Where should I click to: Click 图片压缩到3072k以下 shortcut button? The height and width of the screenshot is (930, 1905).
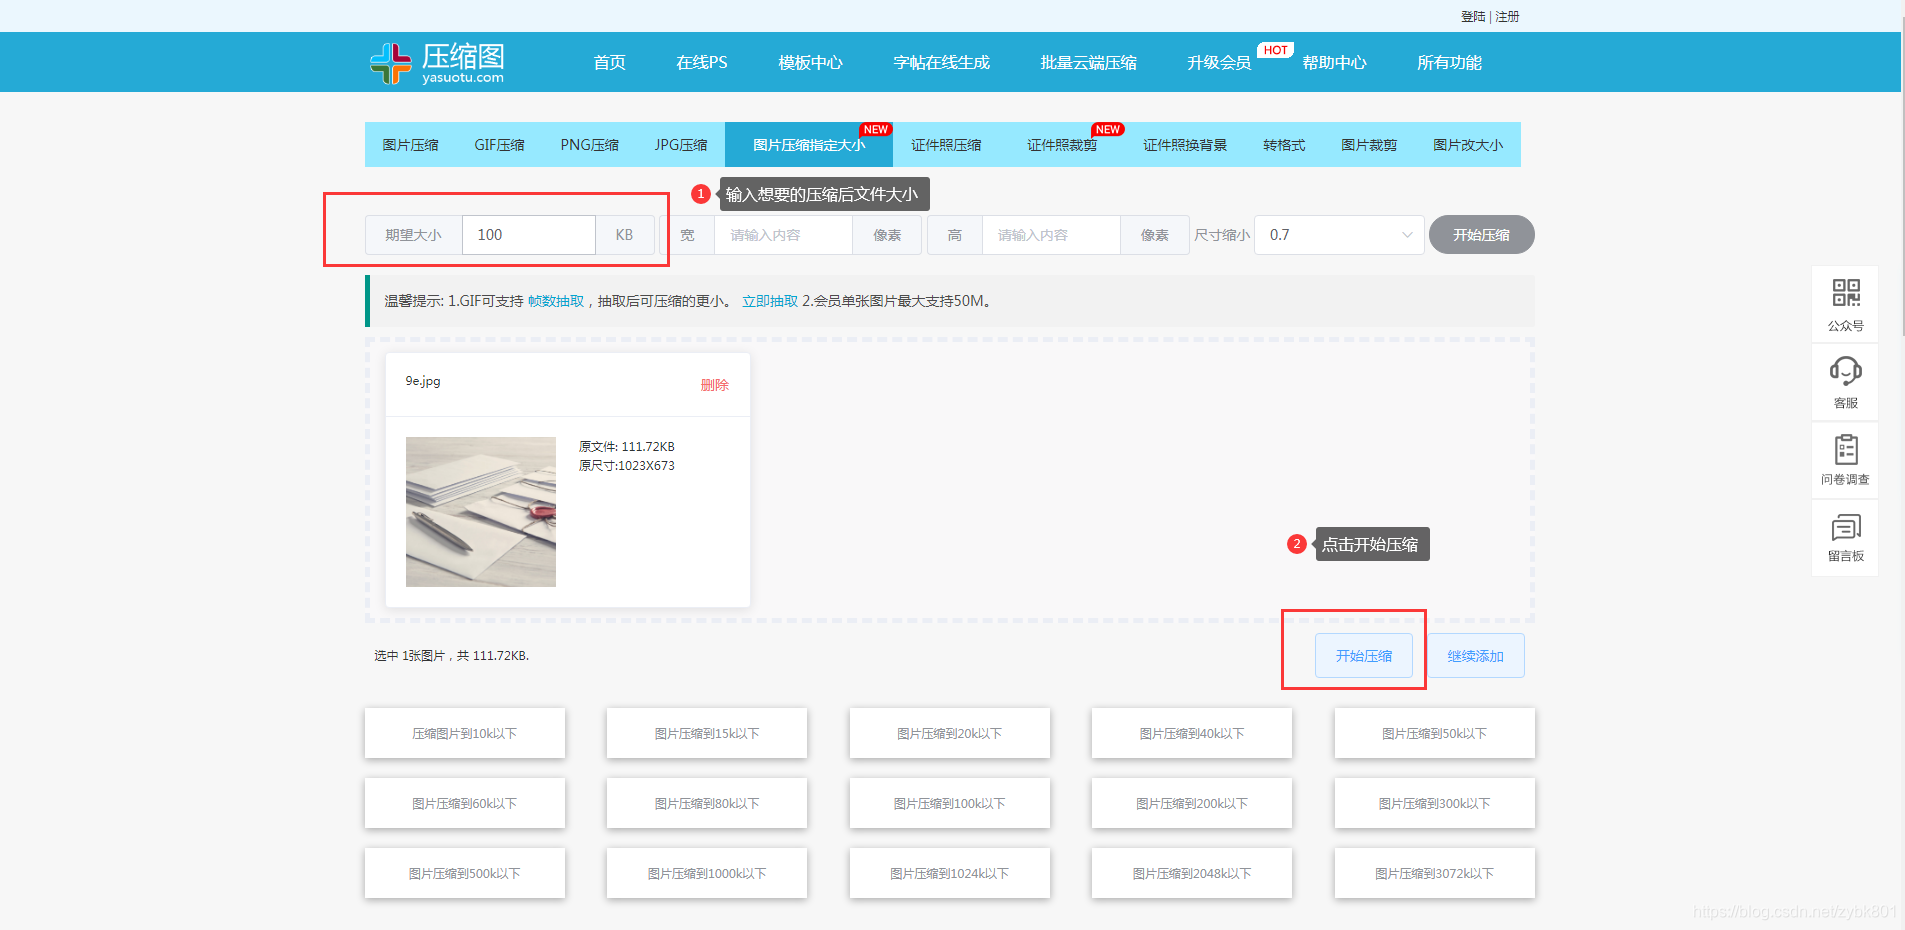tap(1435, 873)
